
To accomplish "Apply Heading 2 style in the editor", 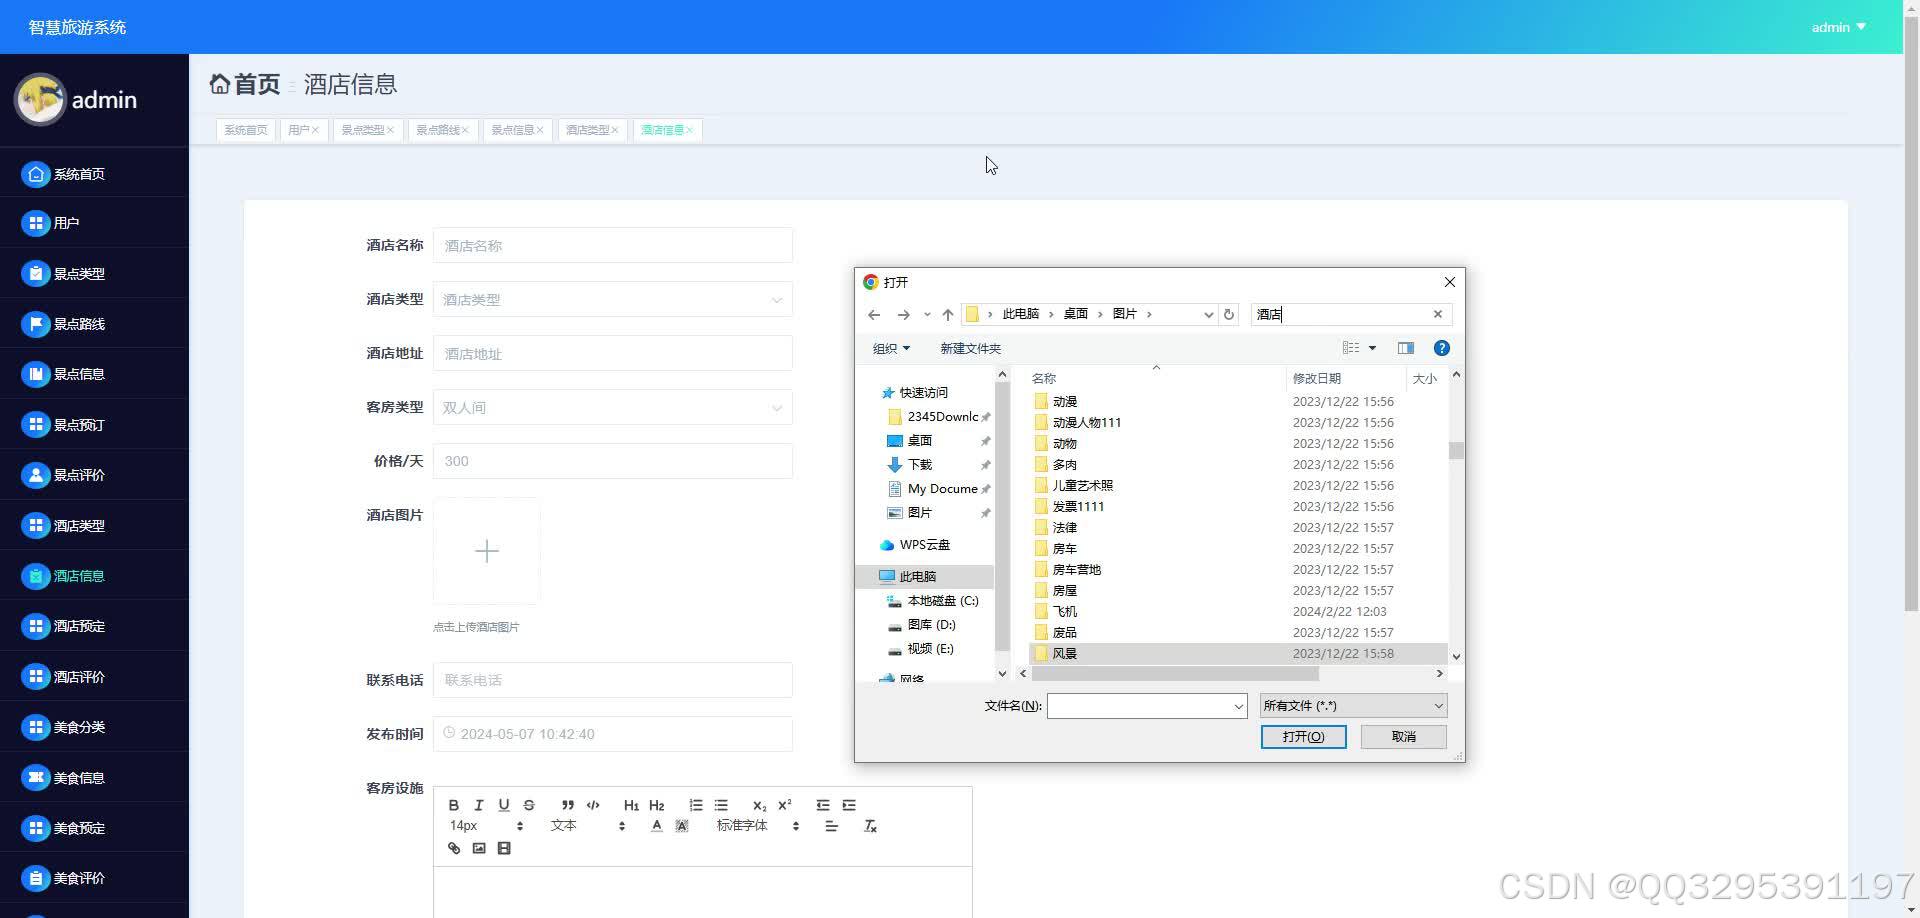I will click(656, 805).
